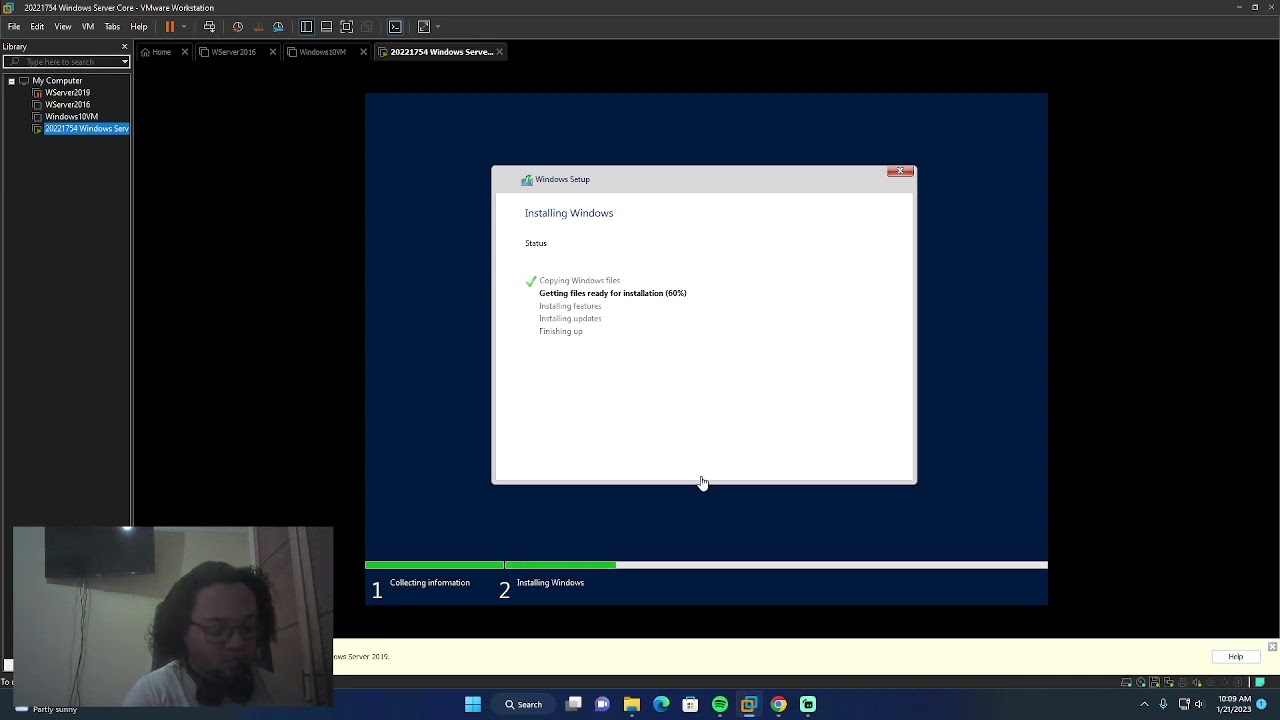This screenshot has height=720, width=1280.
Task: Send Ctrl+Alt+Del to the virtual machine
Action: [209, 27]
